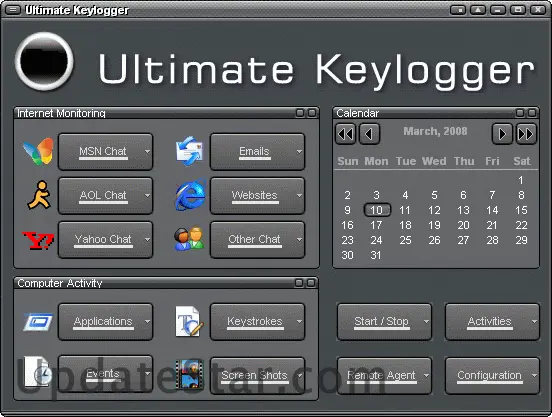The height and width of the screenshot is (417, 552).
Task: Open the title bar system menu icon
Action: click(13, 10)
